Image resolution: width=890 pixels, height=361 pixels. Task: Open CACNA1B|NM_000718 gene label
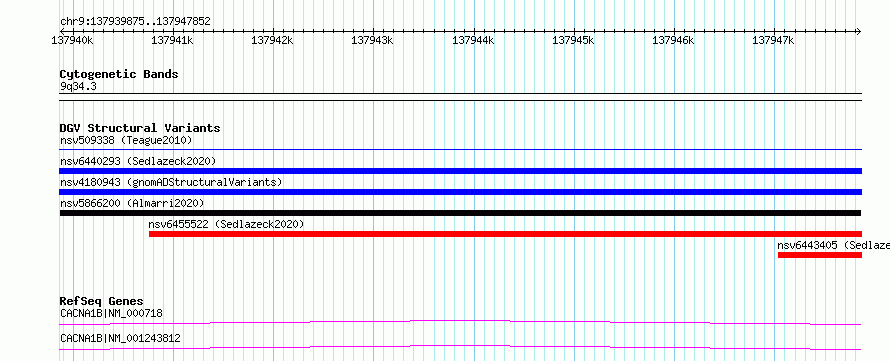tap(111, 313)
